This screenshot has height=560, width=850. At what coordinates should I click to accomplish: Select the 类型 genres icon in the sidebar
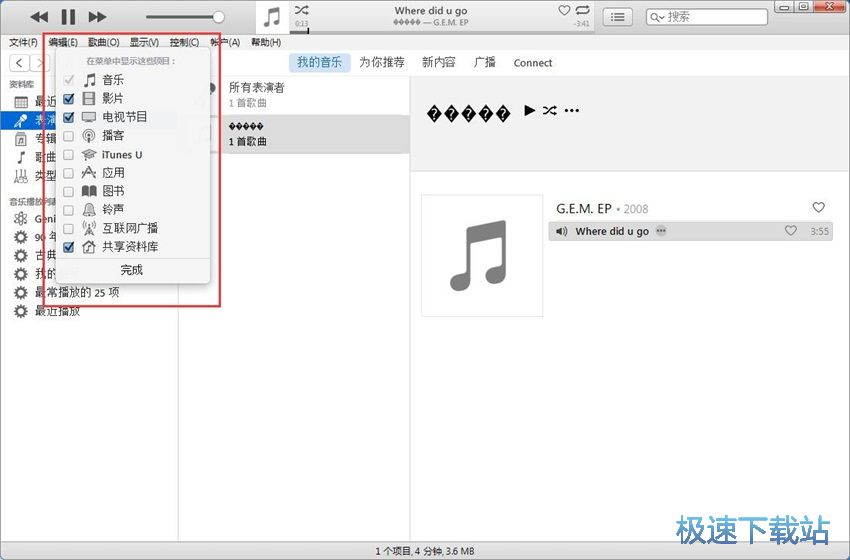21,176
